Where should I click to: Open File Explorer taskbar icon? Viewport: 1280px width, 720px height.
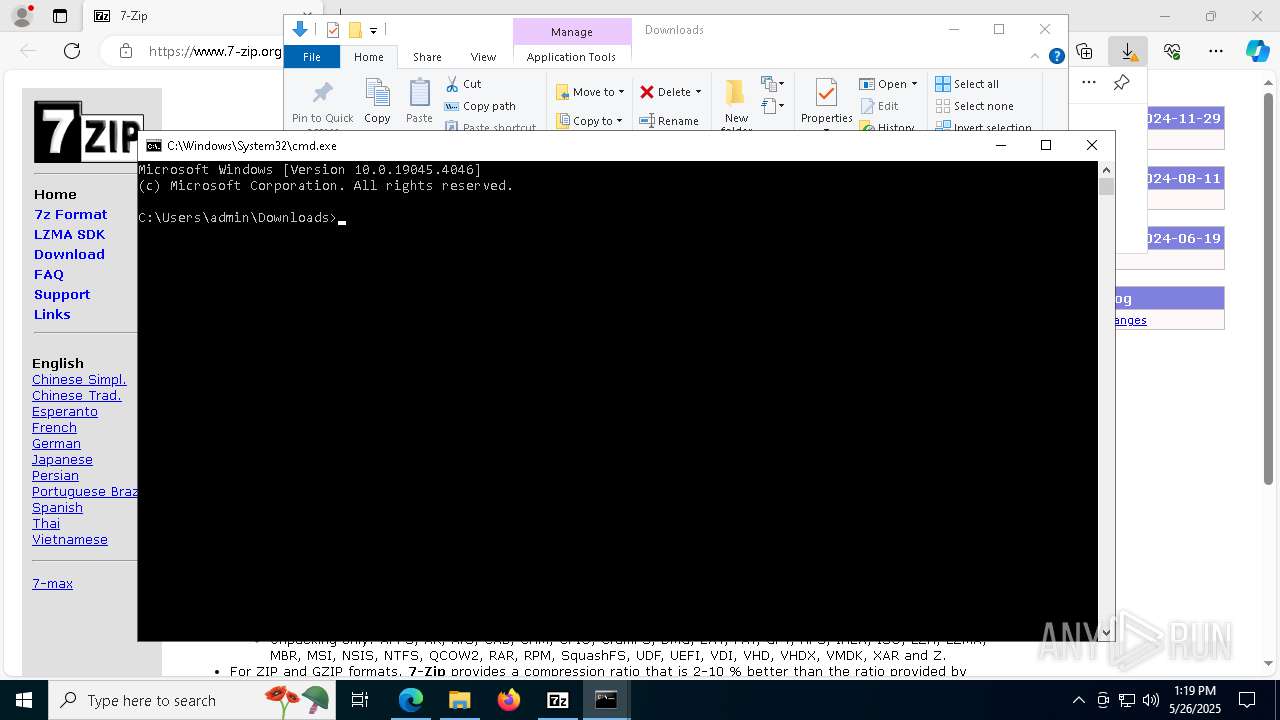(x=460, y=700)
